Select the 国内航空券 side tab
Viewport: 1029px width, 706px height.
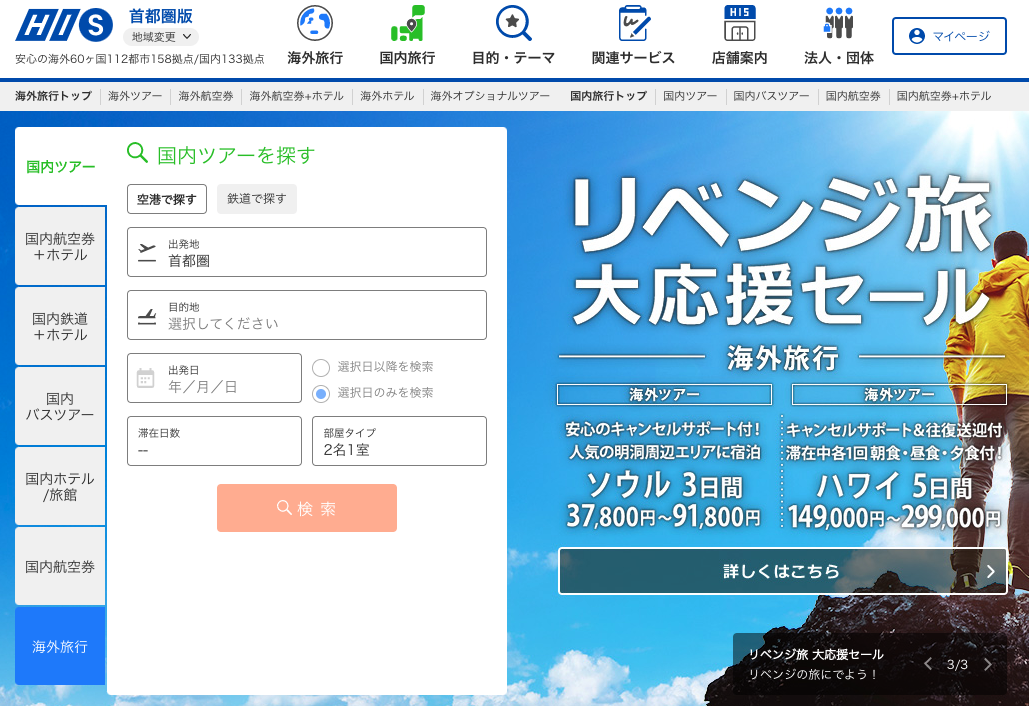[x=60, y=566]
